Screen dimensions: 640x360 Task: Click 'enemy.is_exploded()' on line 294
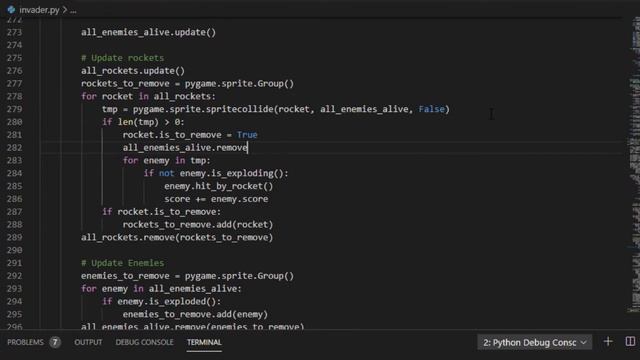coord(167,302)
